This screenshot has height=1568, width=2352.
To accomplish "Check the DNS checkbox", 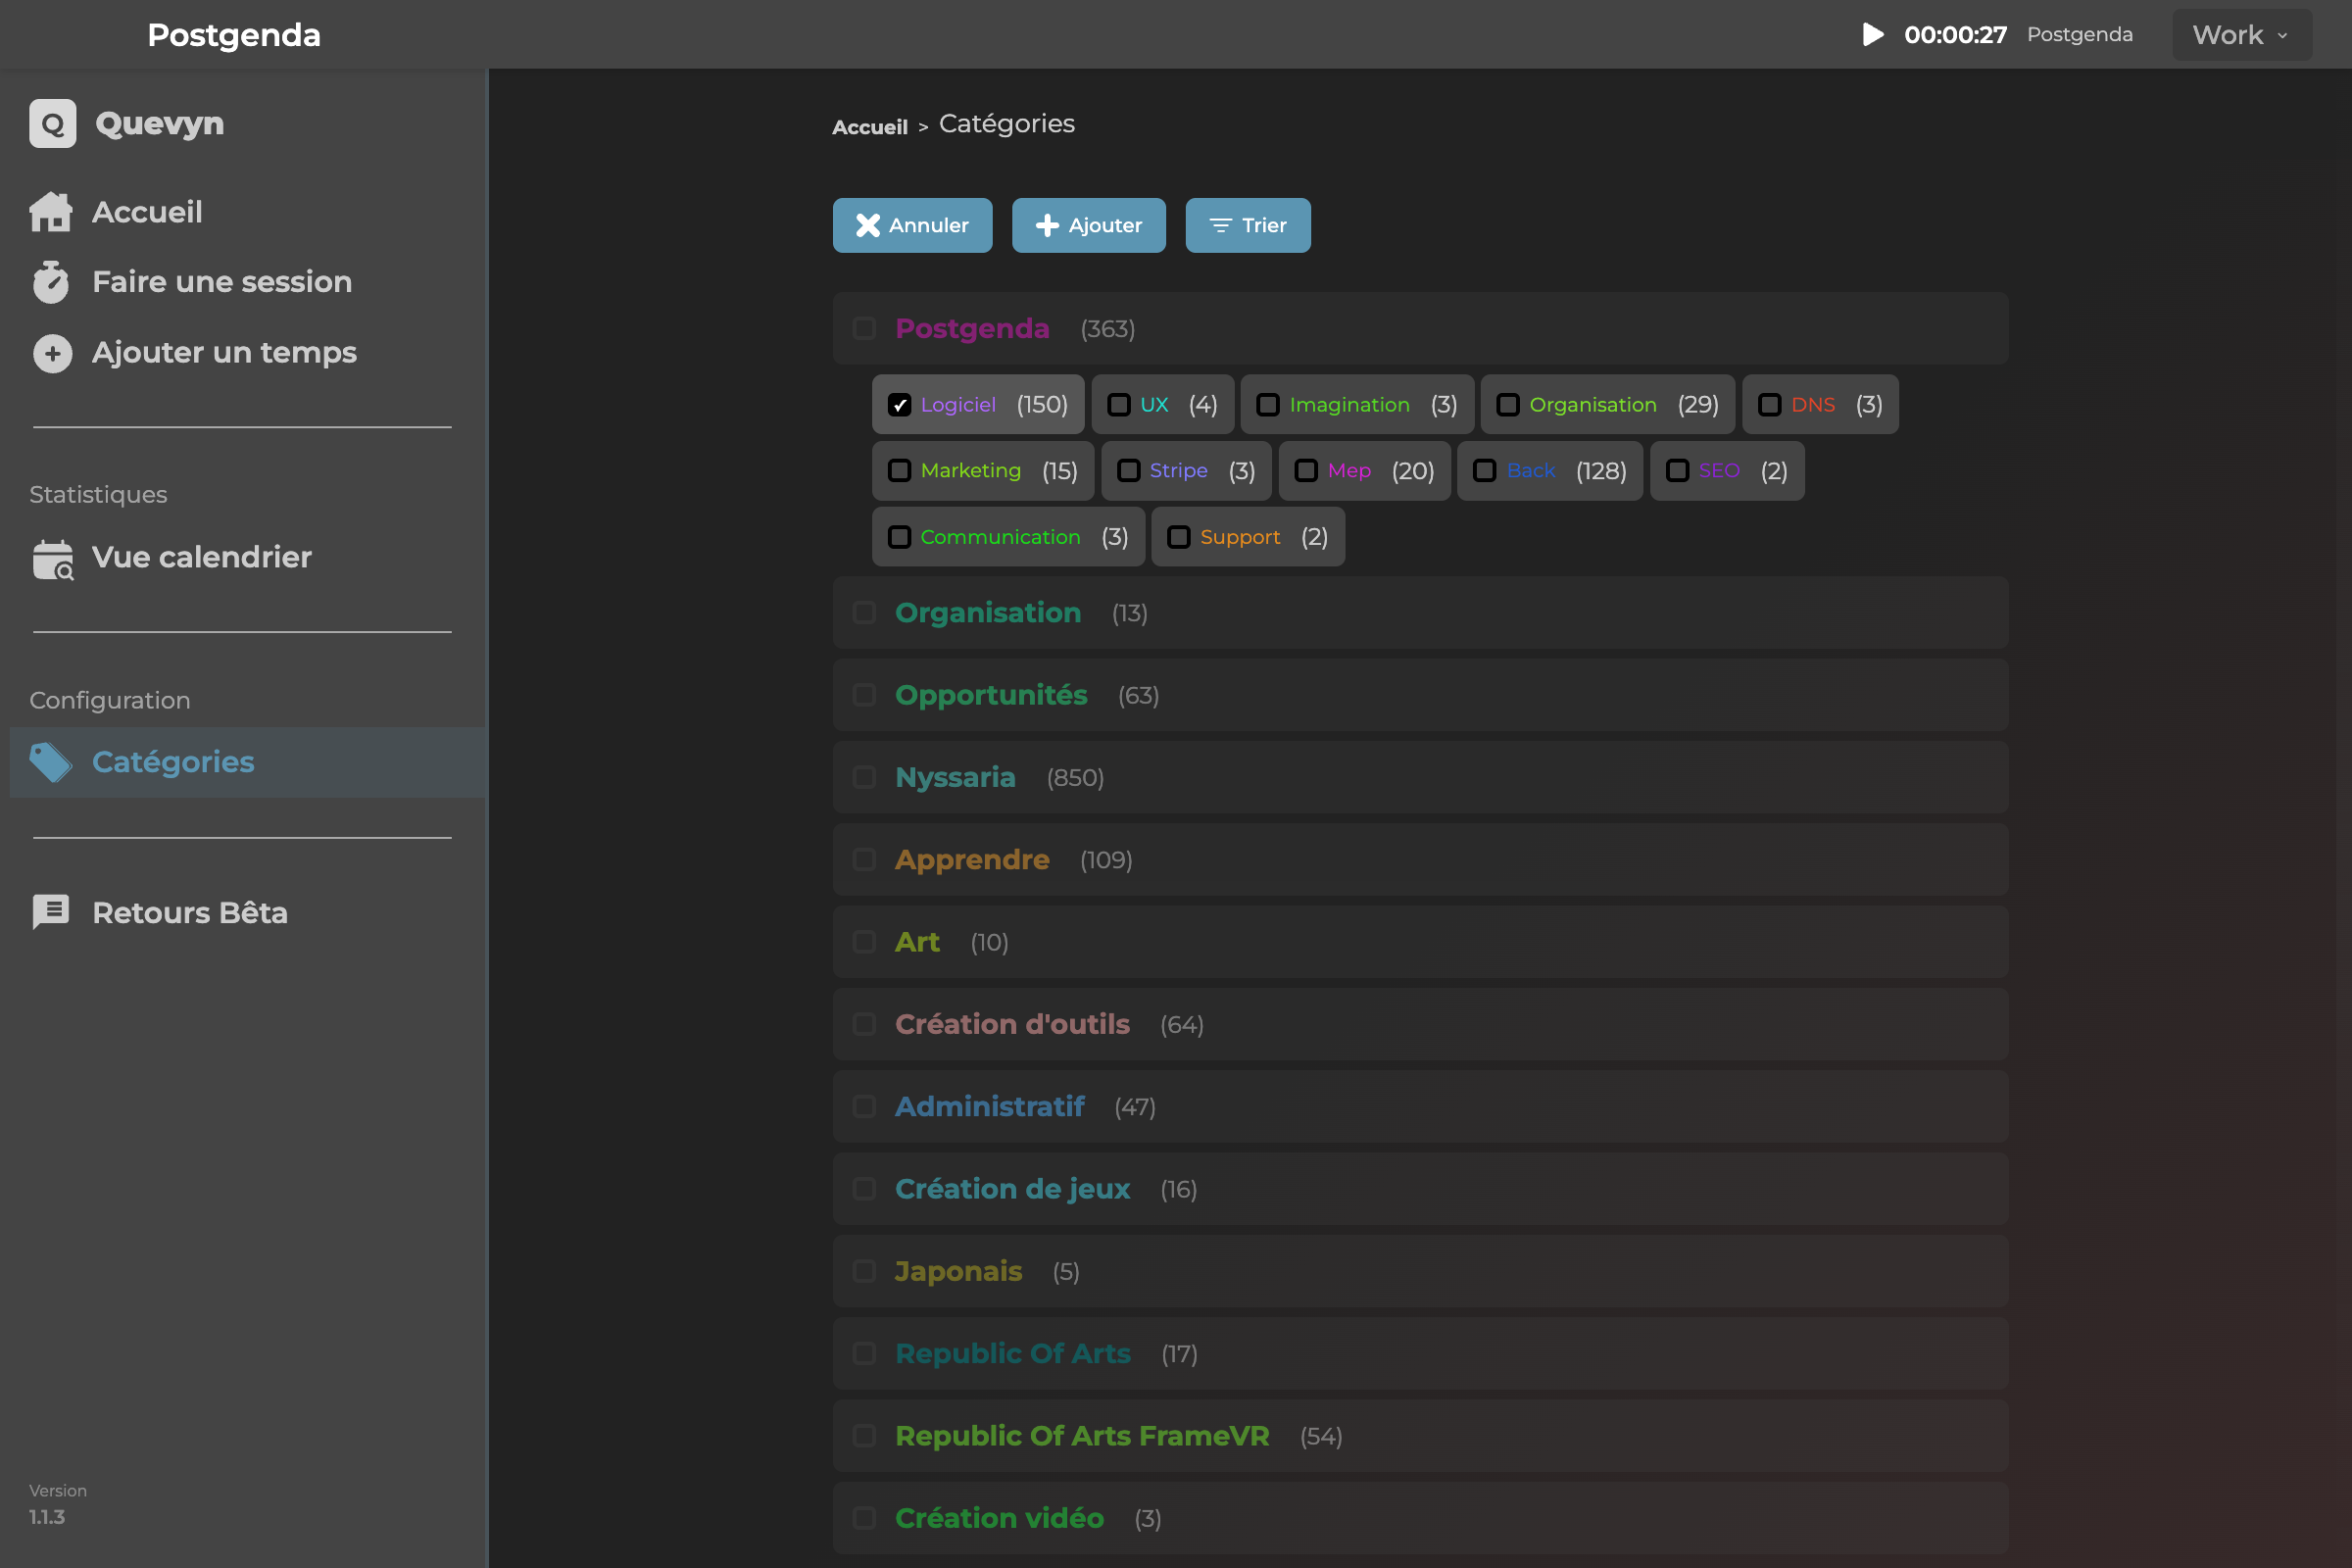I will click(1770, 405).
